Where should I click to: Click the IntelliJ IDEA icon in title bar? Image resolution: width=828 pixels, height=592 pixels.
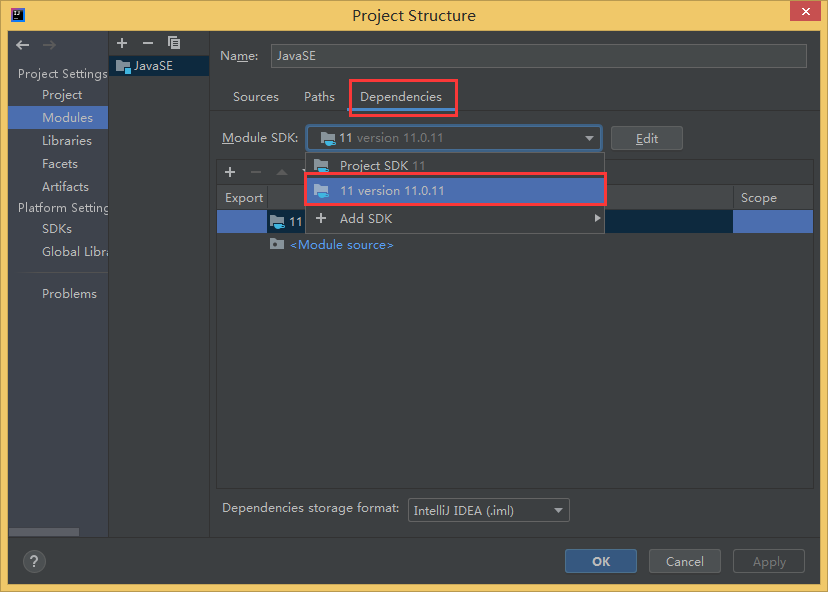coord(18,15)
